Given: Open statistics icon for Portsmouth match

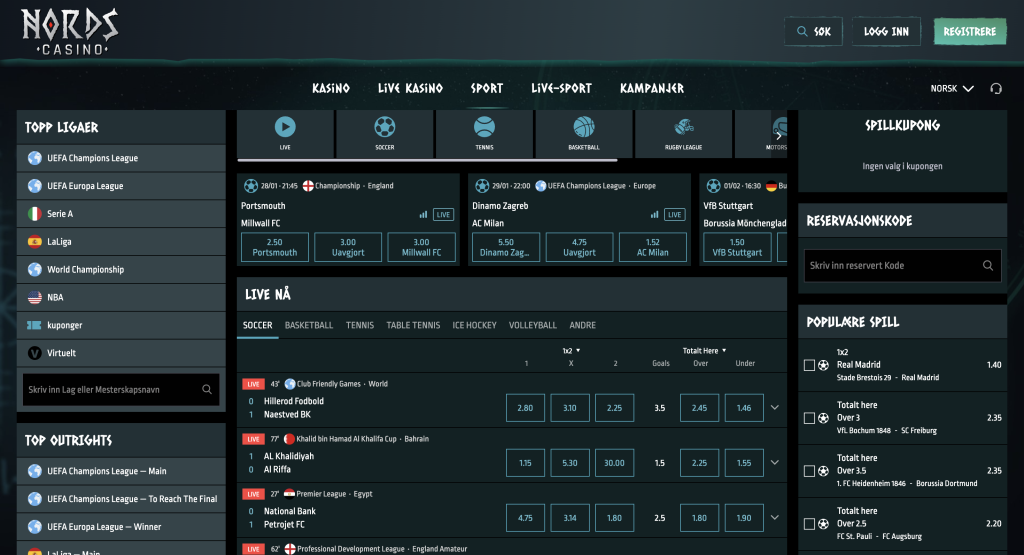Looking at the screenshot, I should 423,214.
